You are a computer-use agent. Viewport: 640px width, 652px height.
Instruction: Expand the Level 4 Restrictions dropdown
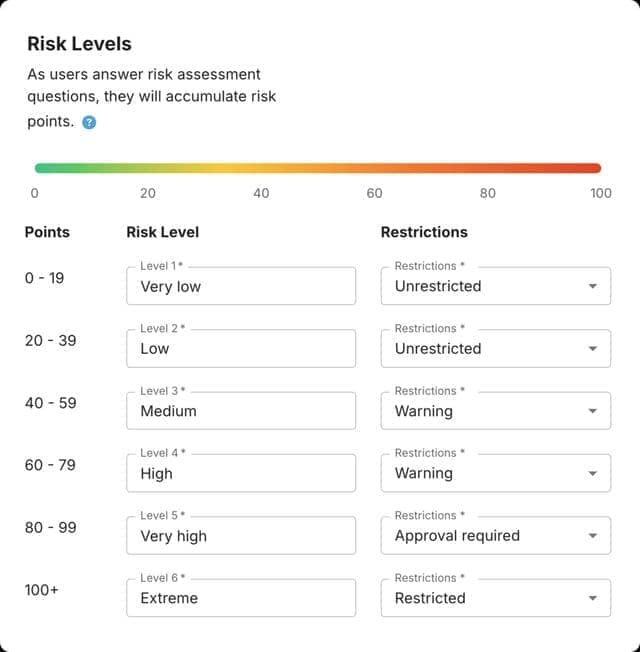click(495, 473)
